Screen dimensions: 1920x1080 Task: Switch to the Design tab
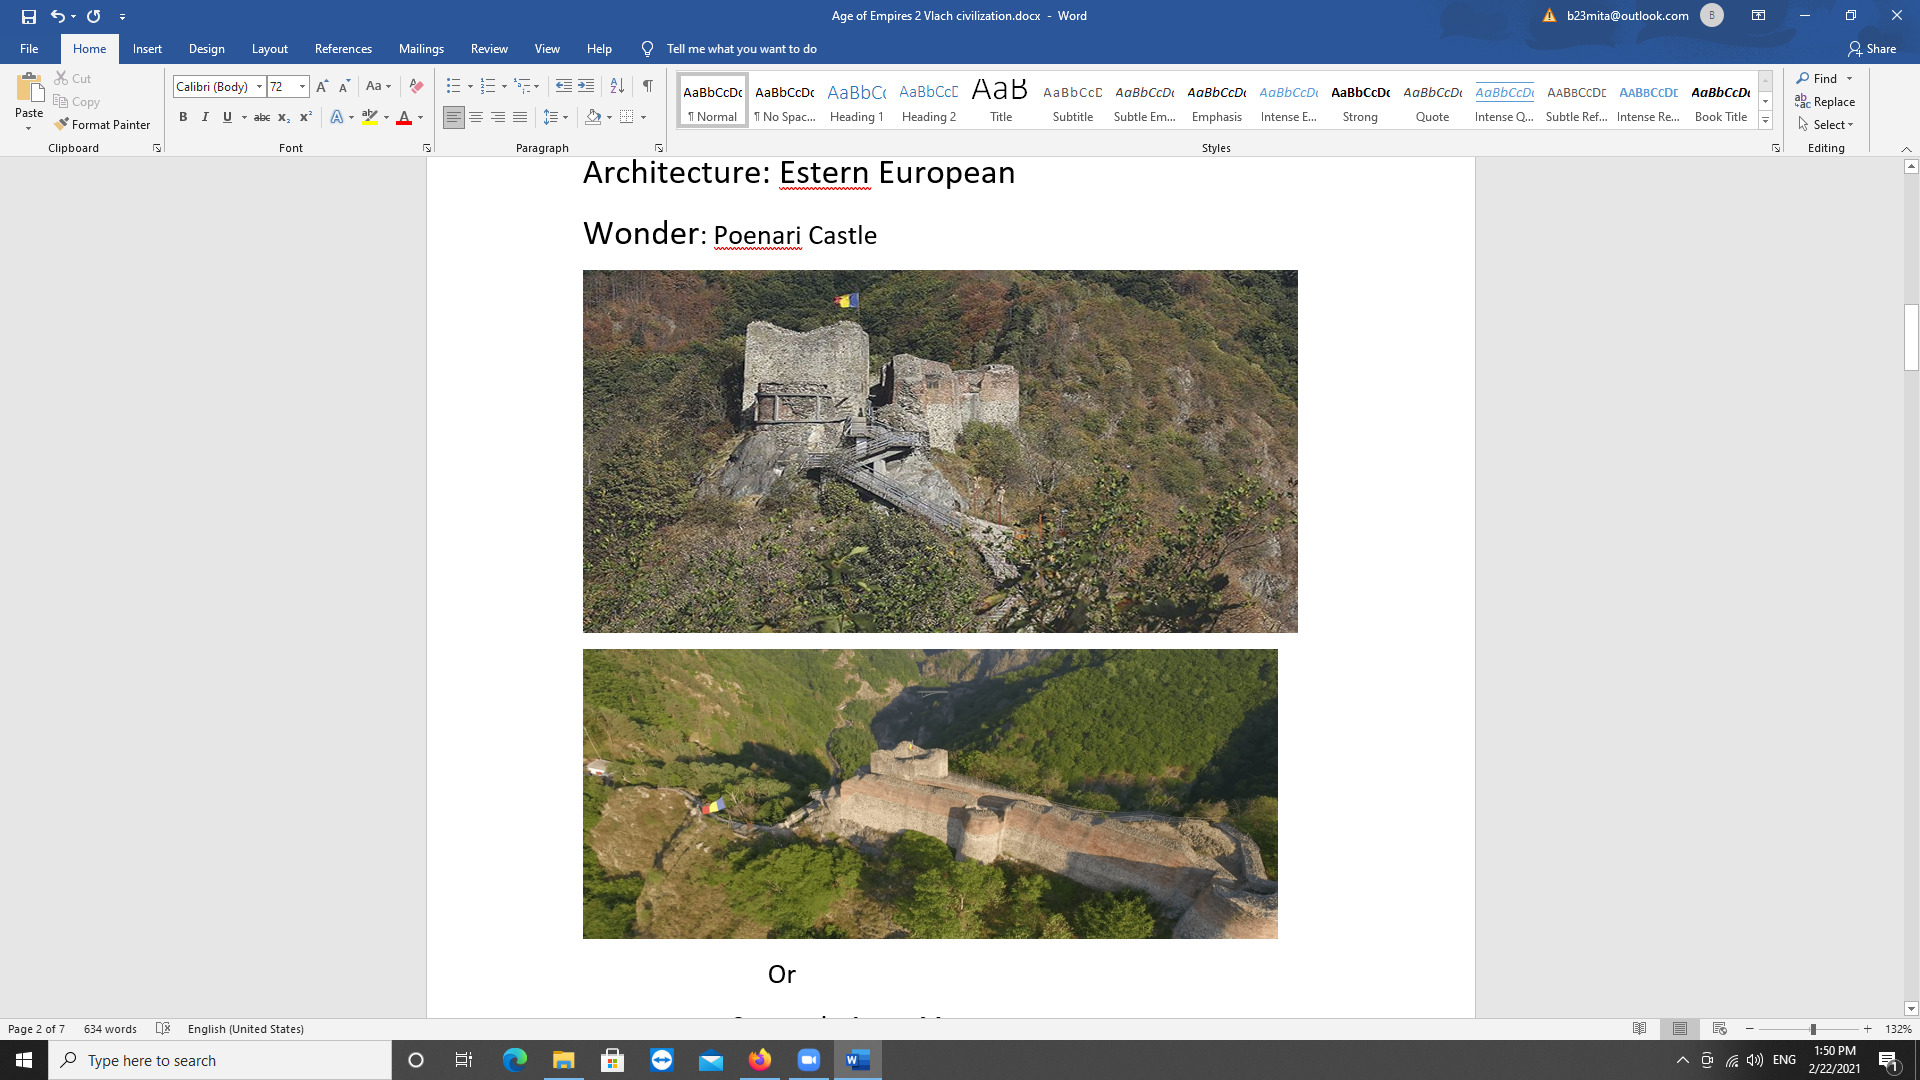click(207, 48)
